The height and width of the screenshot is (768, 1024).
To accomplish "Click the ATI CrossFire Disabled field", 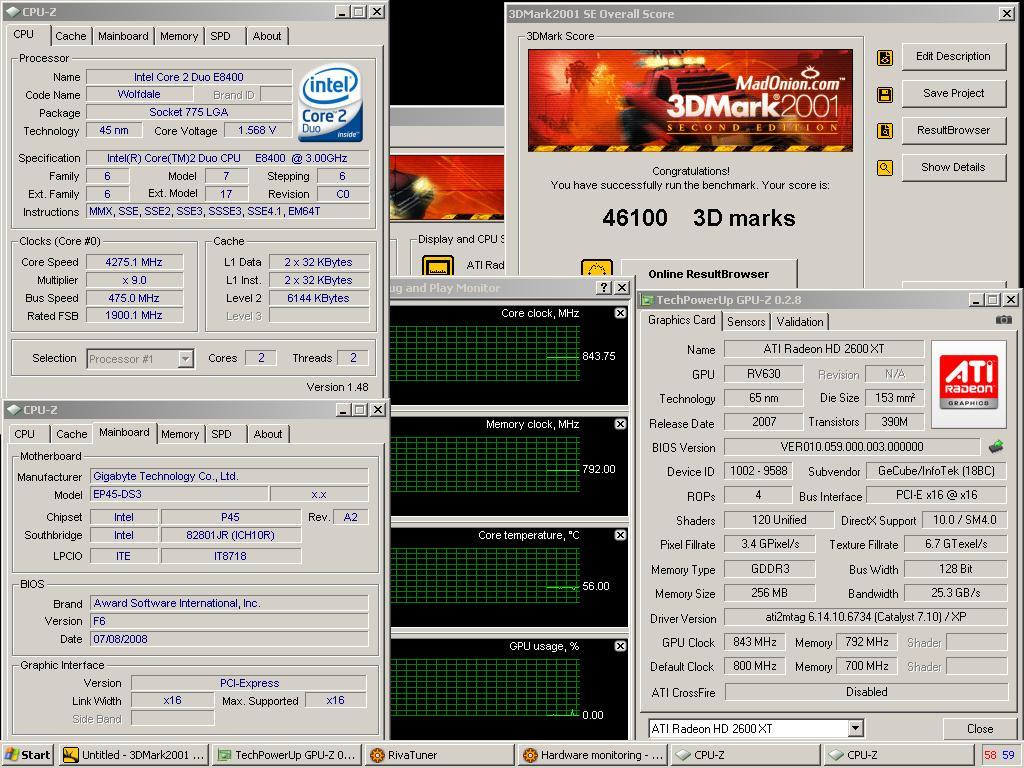I will (866, 692).
